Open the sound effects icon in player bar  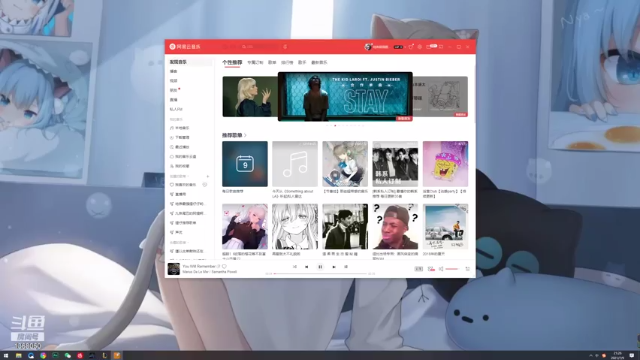click(431, 269)
